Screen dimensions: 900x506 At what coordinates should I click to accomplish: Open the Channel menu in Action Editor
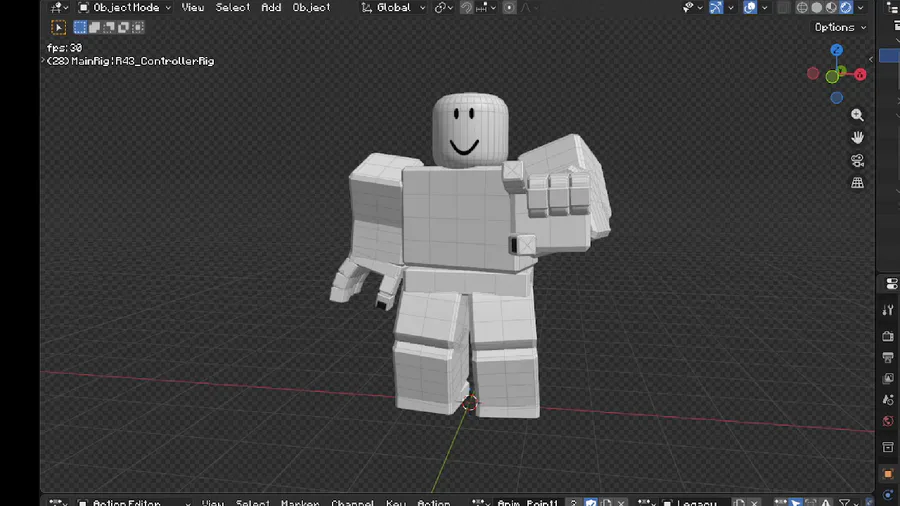(x=352, y=503)
